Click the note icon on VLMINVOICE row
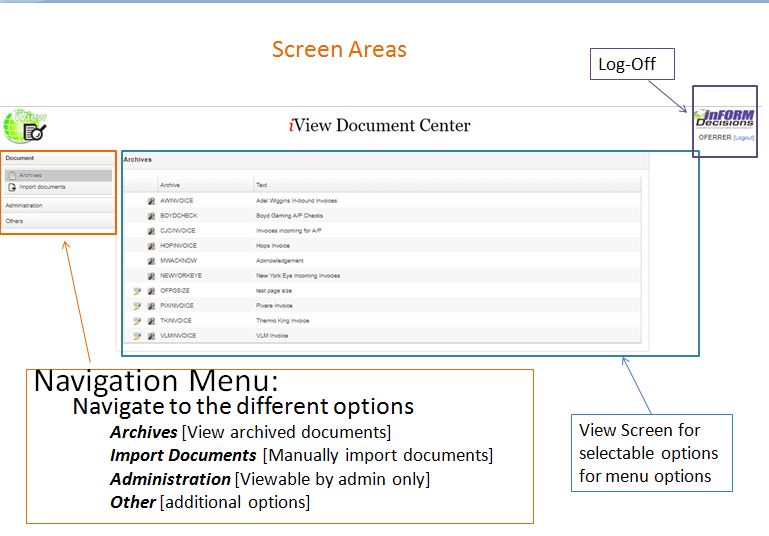Screen dimensions: 769x536 pyautogui.click(x=137, y=336)
